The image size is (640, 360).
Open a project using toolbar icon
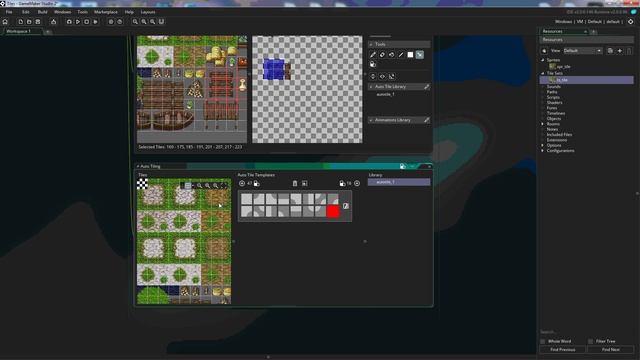pyautogui.click(x=29, y=22)
